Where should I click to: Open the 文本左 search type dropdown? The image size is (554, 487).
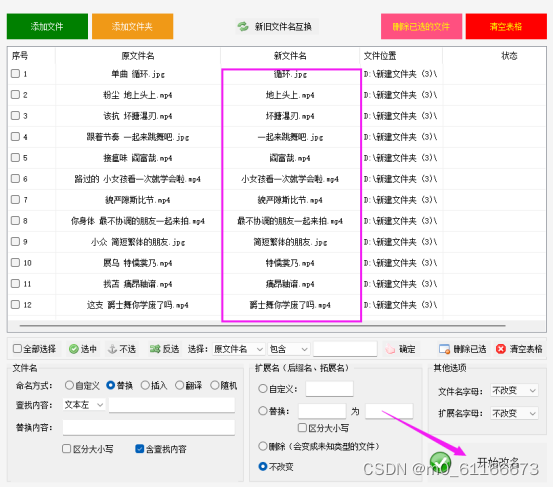coord(84,405)
